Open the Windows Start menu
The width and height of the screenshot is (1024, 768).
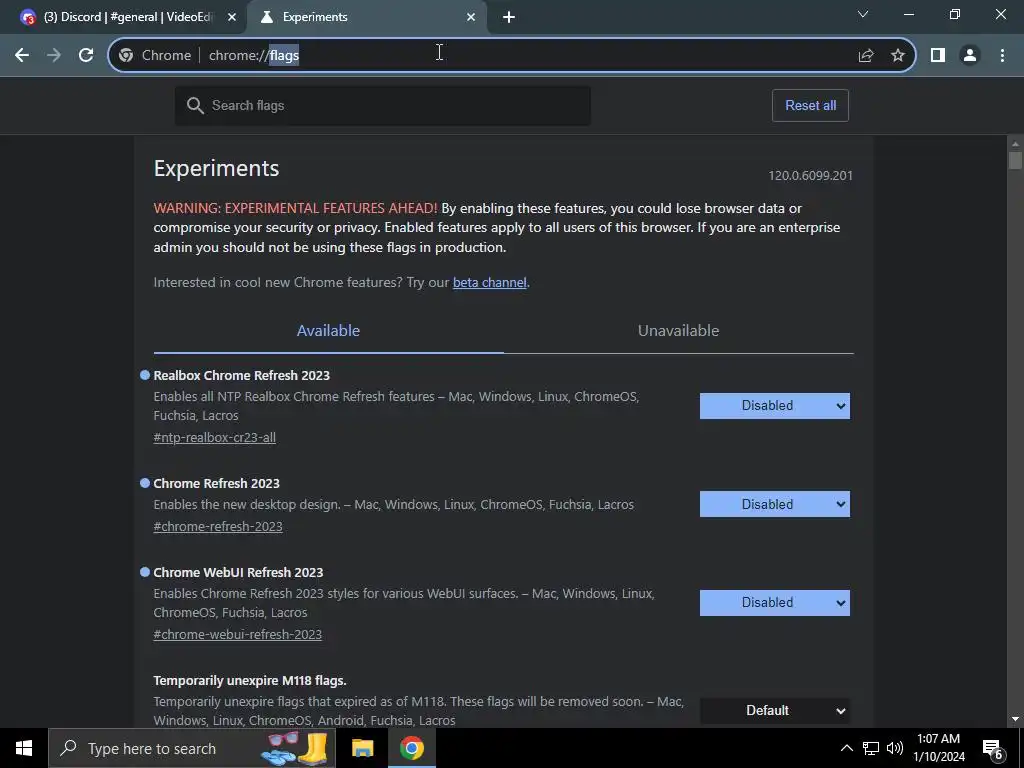pos(24,748)
